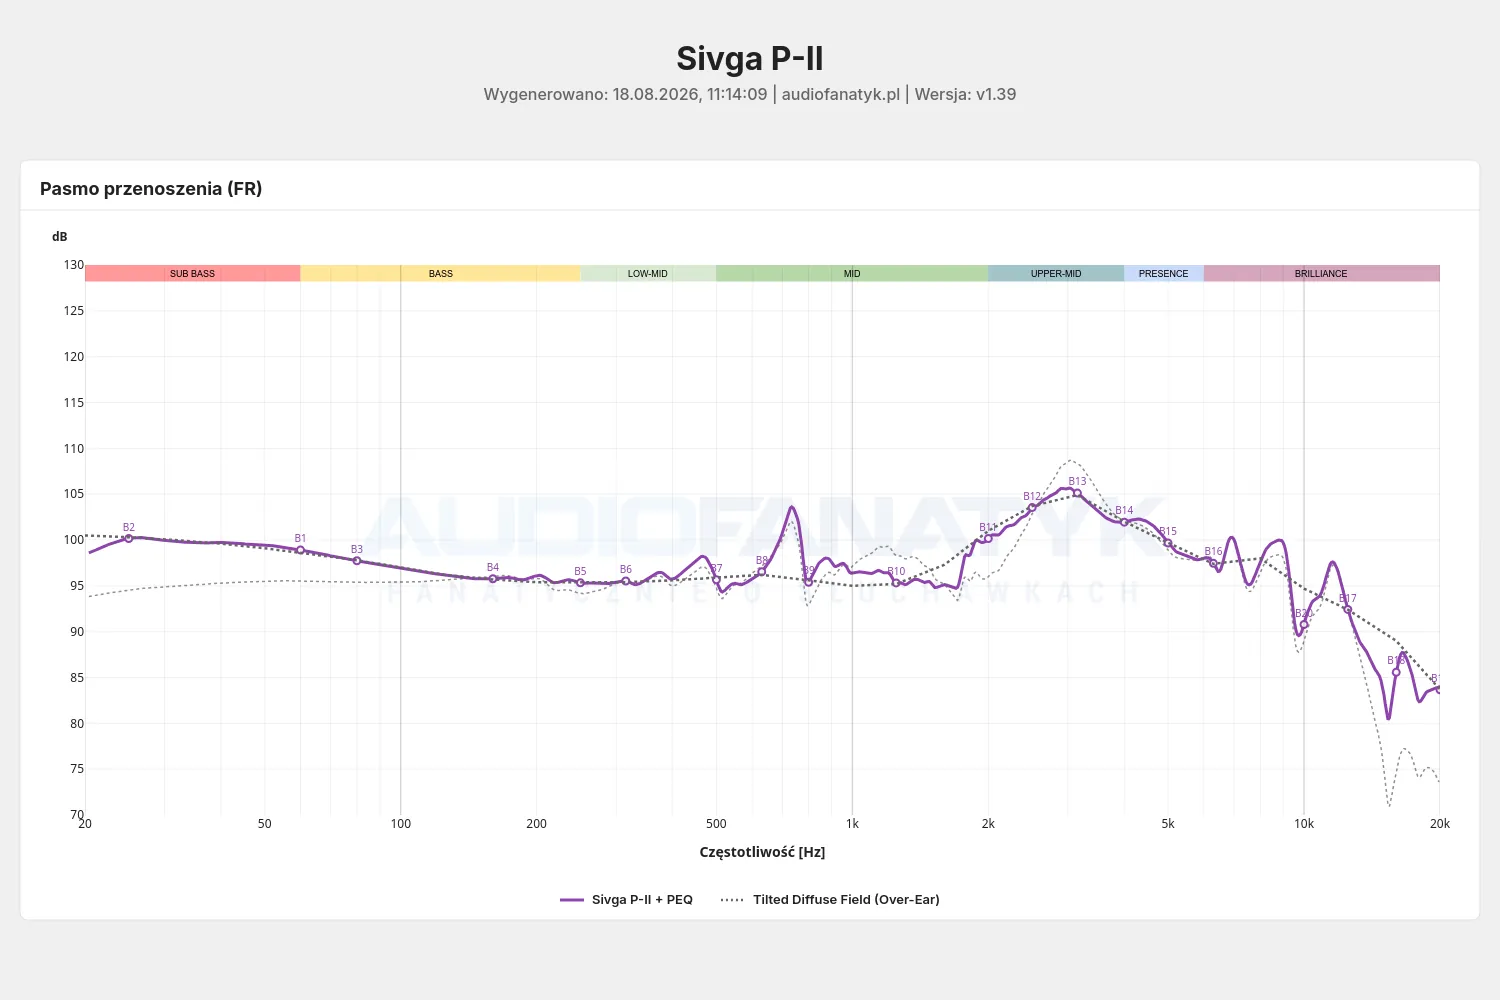Image resolution: width=1500 pixels, height=1000 pixels.
Task: Select the green MID frequency range bar
Action: tap(852, 273)
